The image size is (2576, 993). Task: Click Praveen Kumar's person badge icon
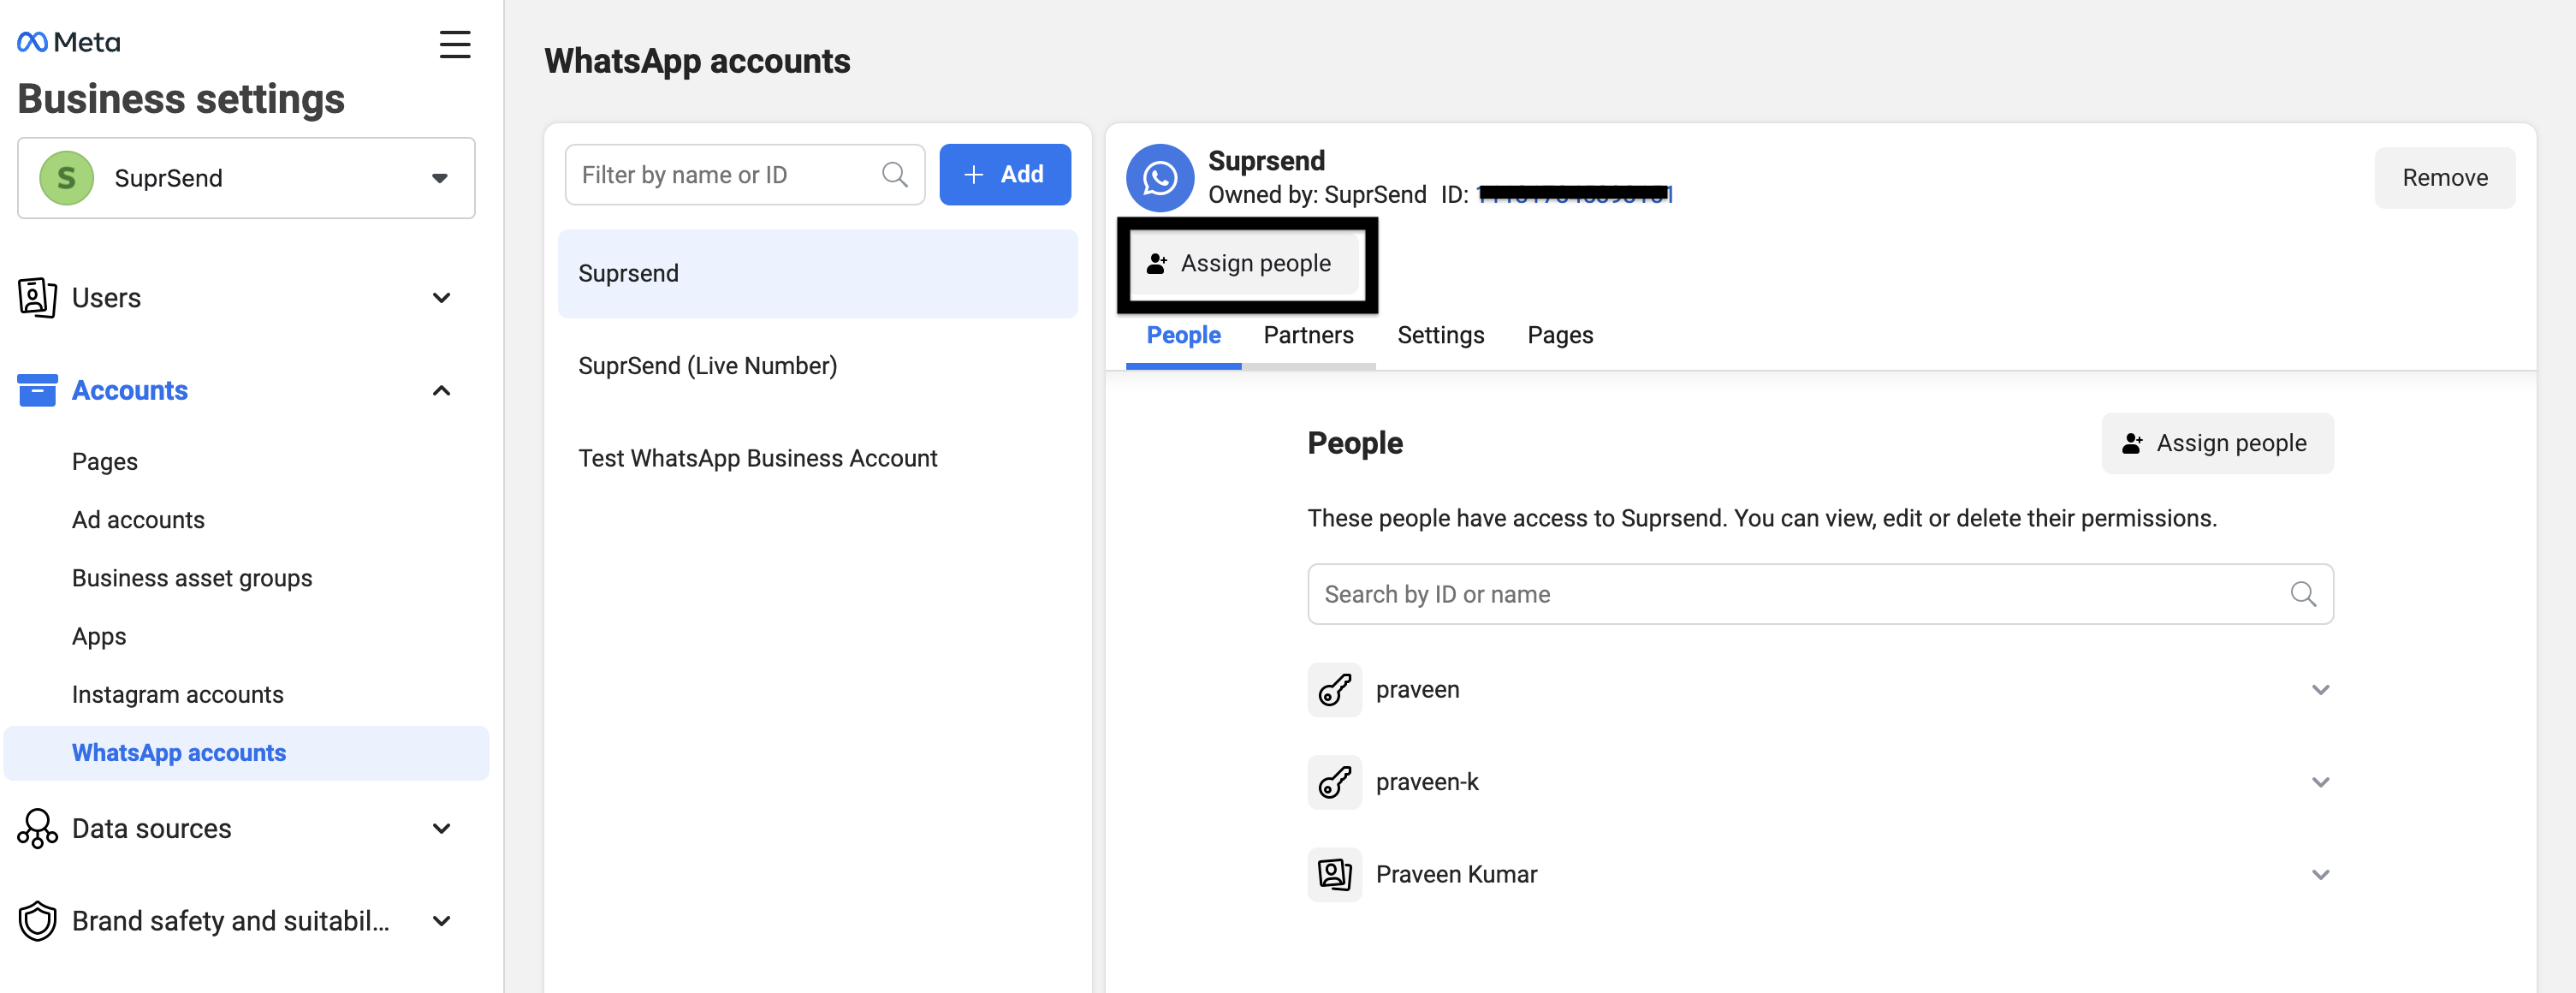[1334, 874]
